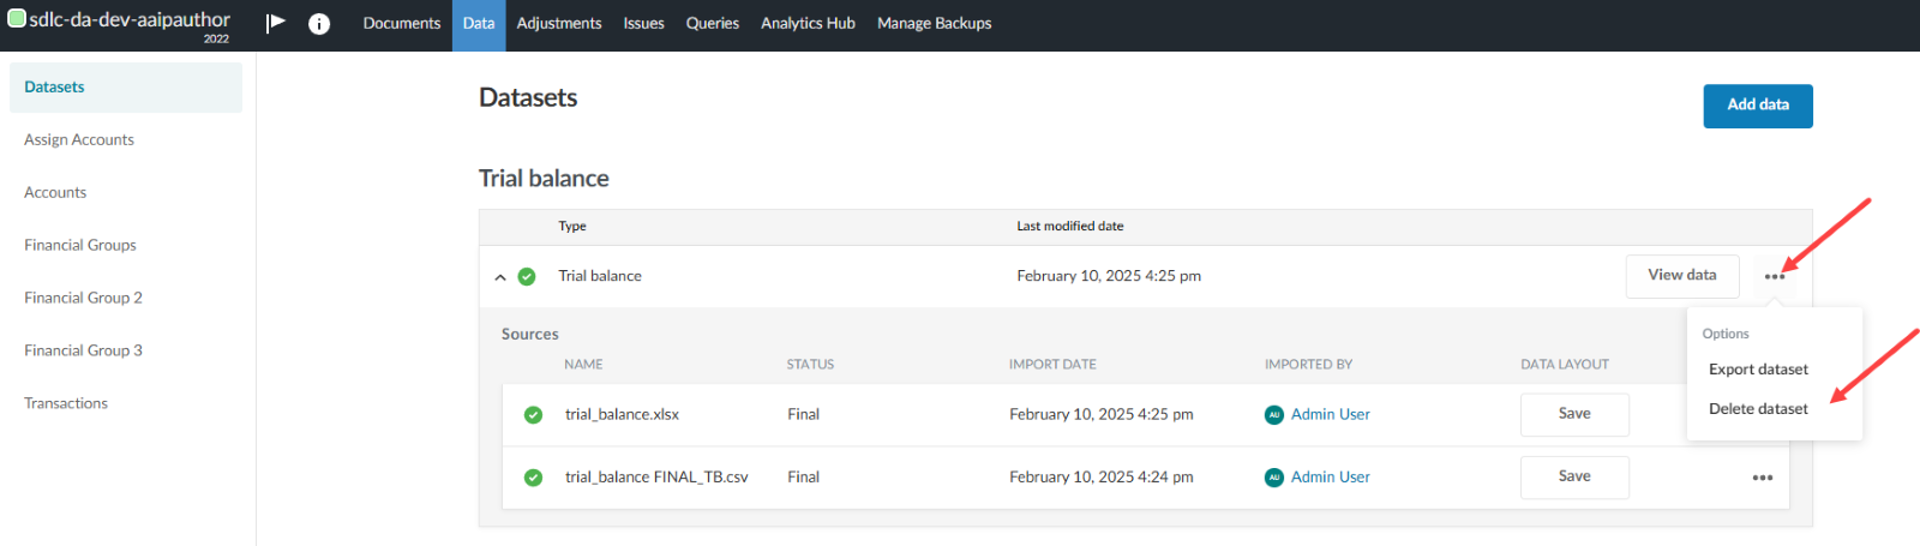Open three-dot menu for trial_balance FINAL_TB.csv
Image resolution: width=1920 pixels, height=546 pixels.
(x=1762, y=478)
